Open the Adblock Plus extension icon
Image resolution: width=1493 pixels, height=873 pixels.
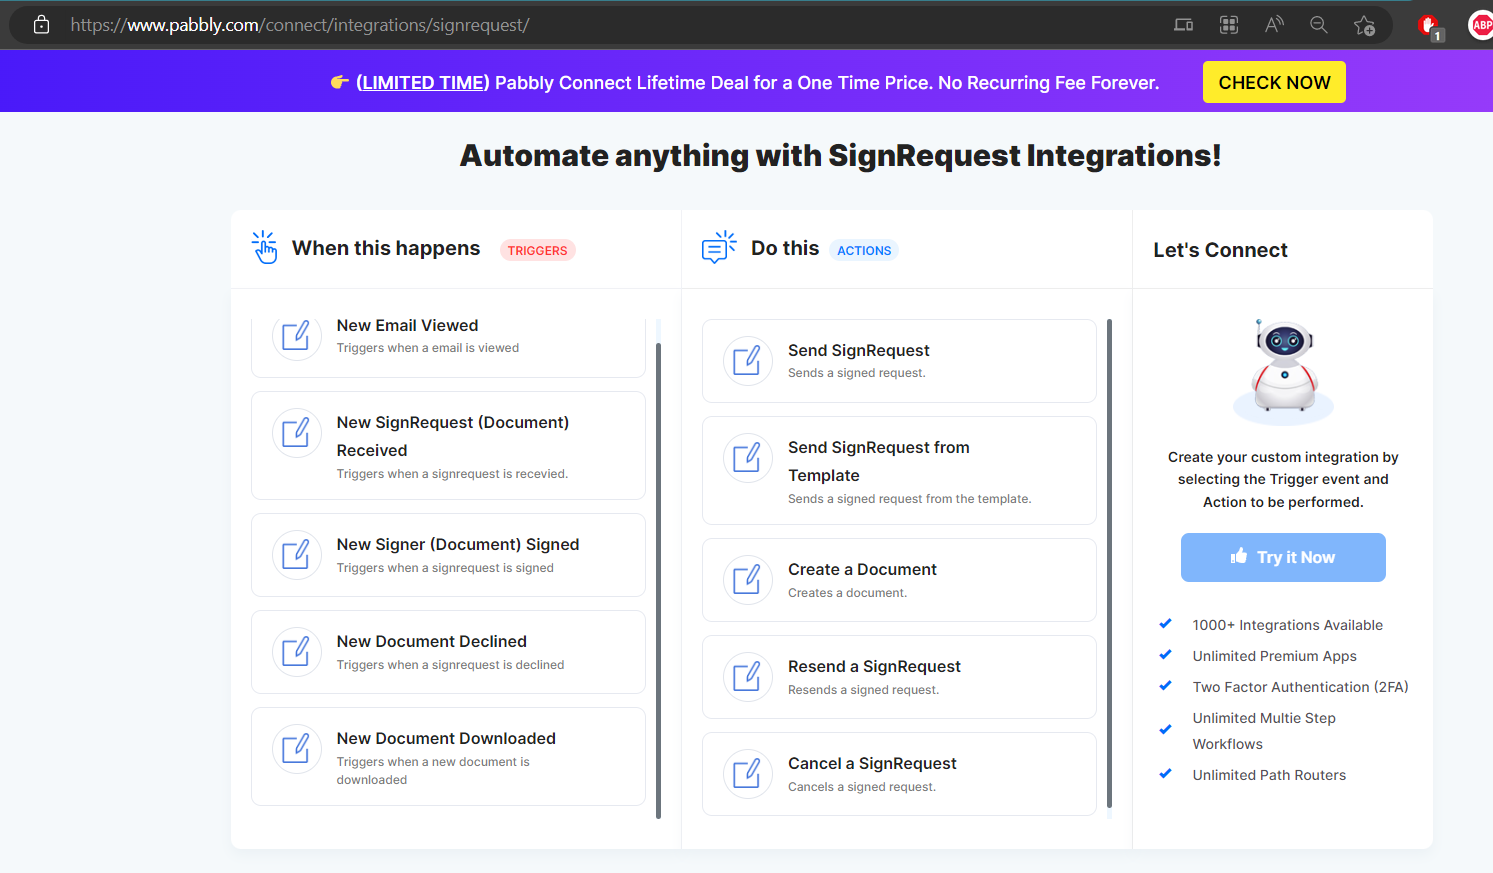[1481, 25]
